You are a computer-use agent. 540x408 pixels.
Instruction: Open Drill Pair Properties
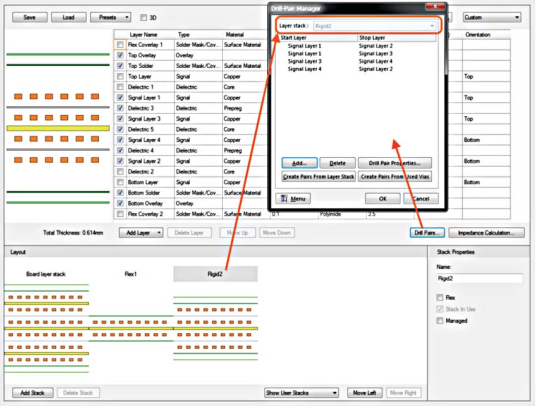pyautogui.click(x=395, y=163)
